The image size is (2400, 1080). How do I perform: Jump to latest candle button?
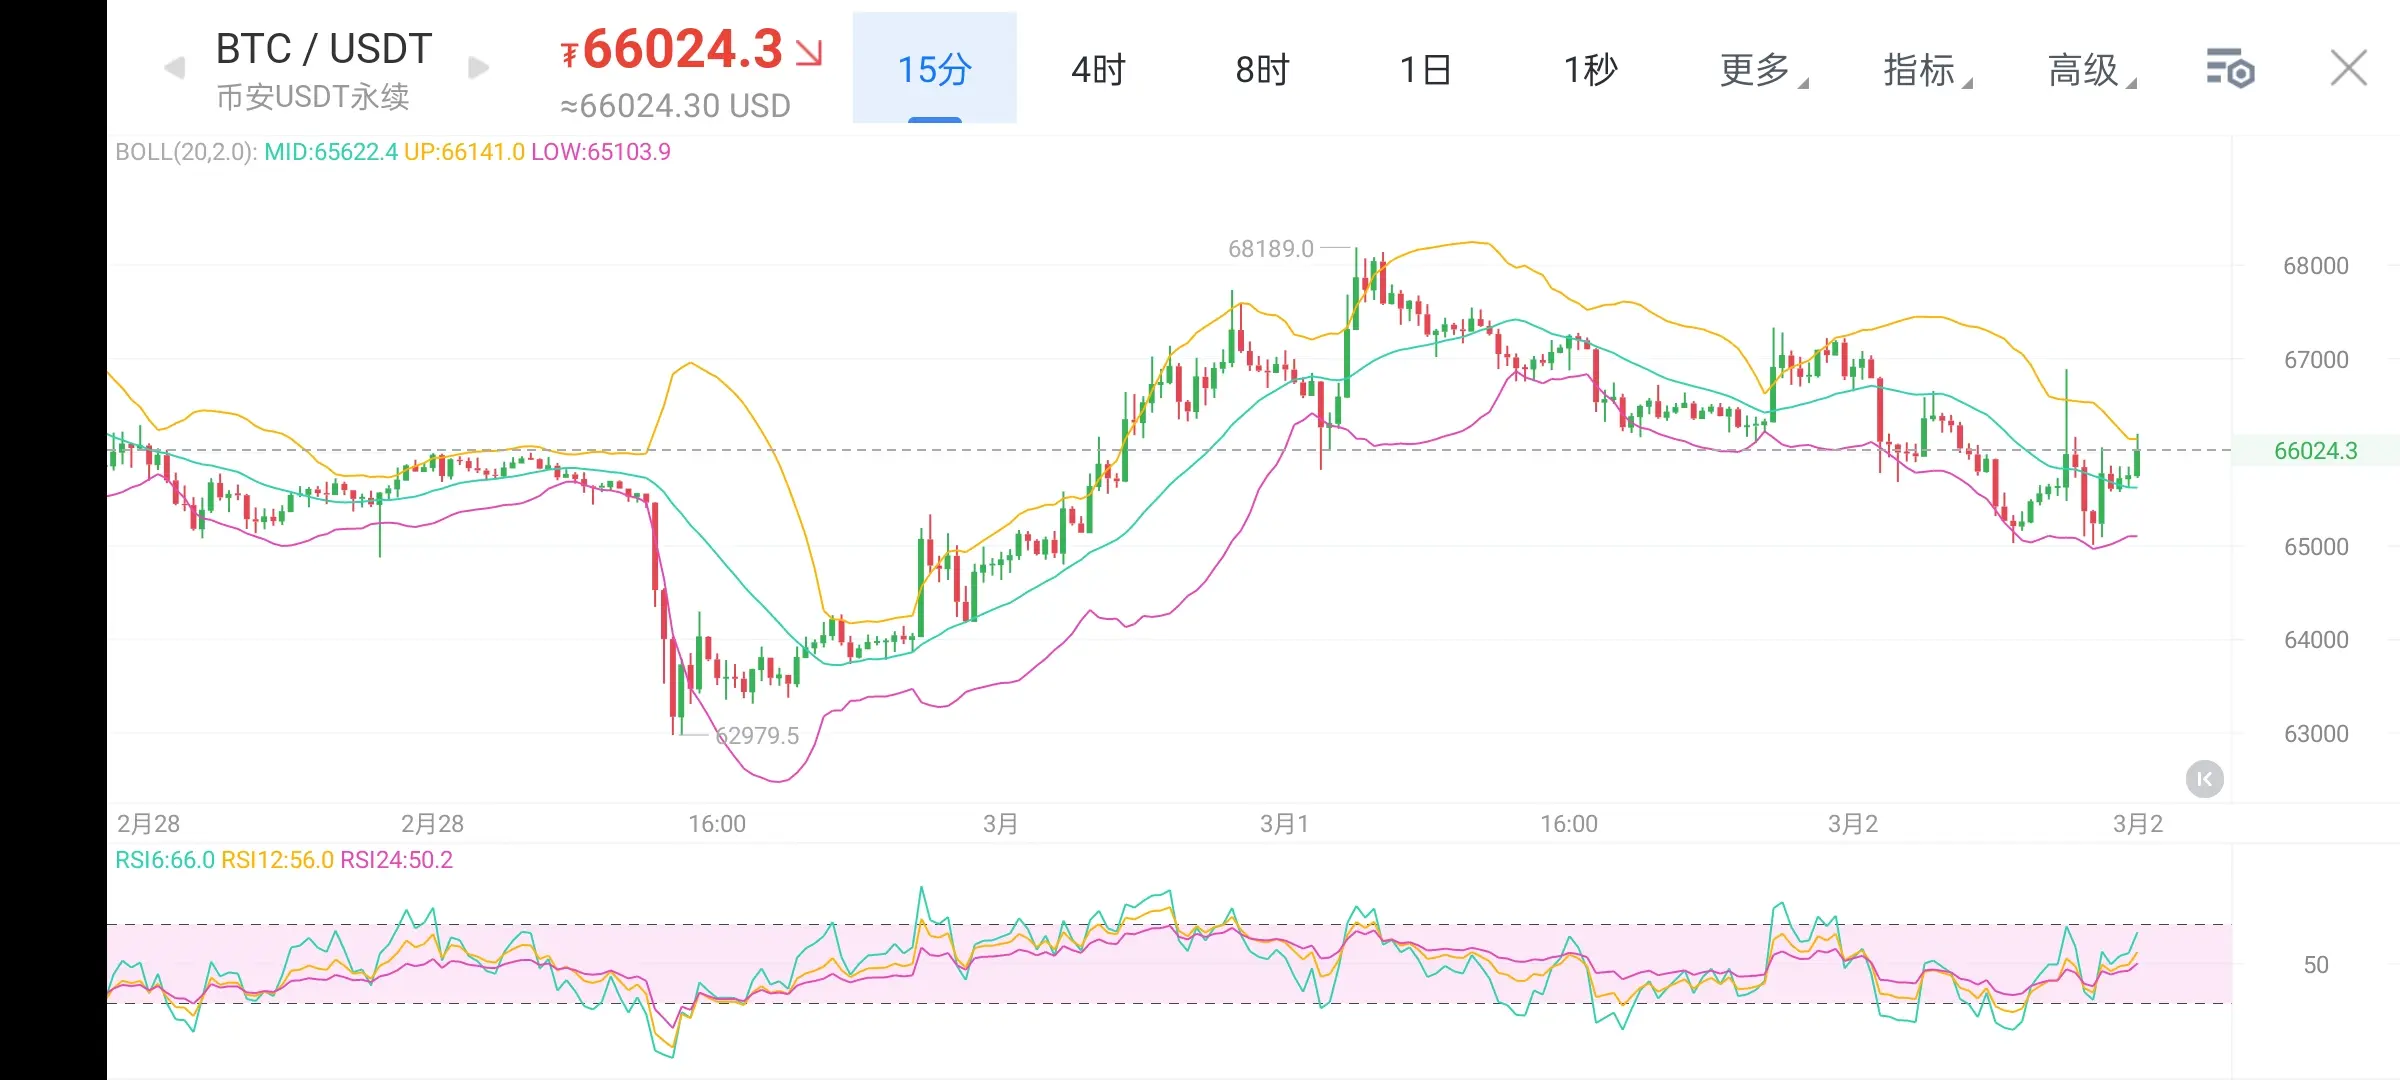click(2204, 779)
